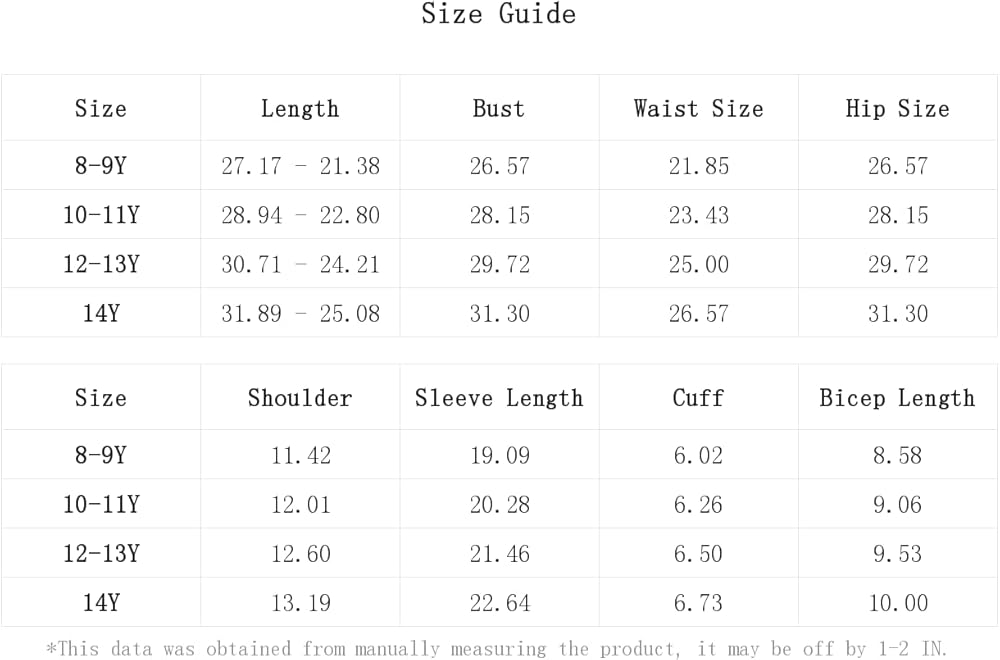Select the sleeve length value 20.28
Viewport: 1000px width, 660px height.
pyautogui.click(x=499, y=504)
